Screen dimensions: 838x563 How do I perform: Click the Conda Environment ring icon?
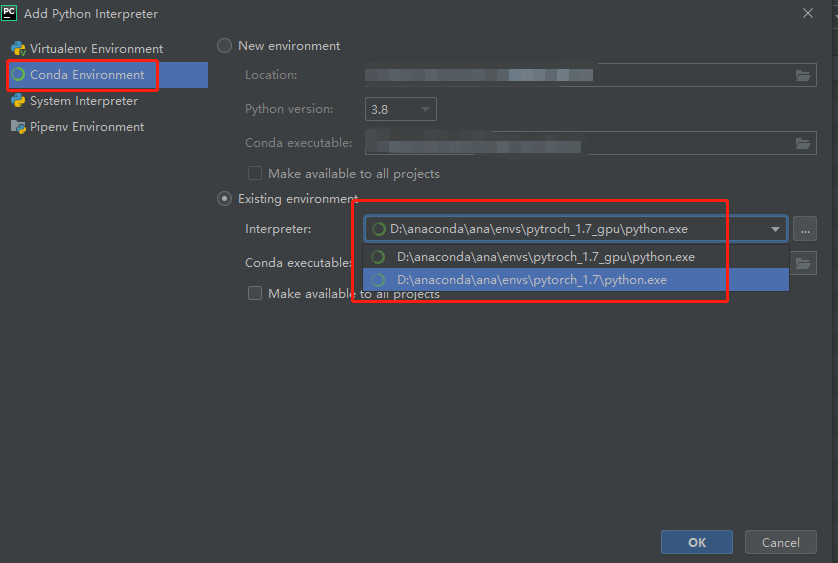pyautogui.click(x=18, y=75)
